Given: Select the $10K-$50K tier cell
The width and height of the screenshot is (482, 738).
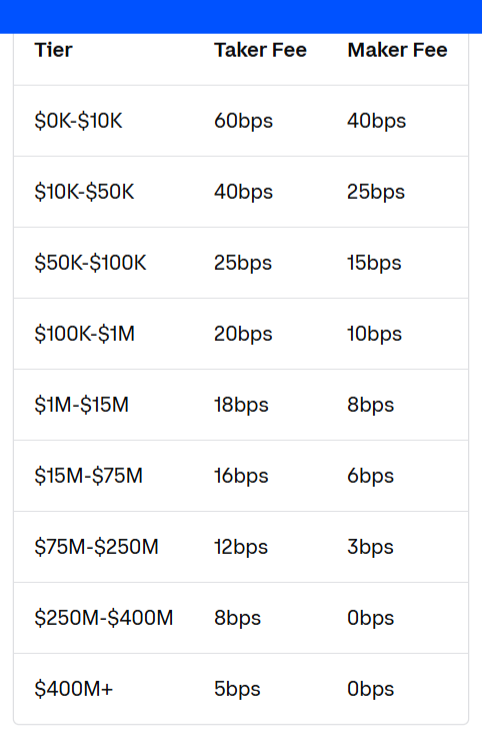Looking at the screenshot, I should (84, 192).
